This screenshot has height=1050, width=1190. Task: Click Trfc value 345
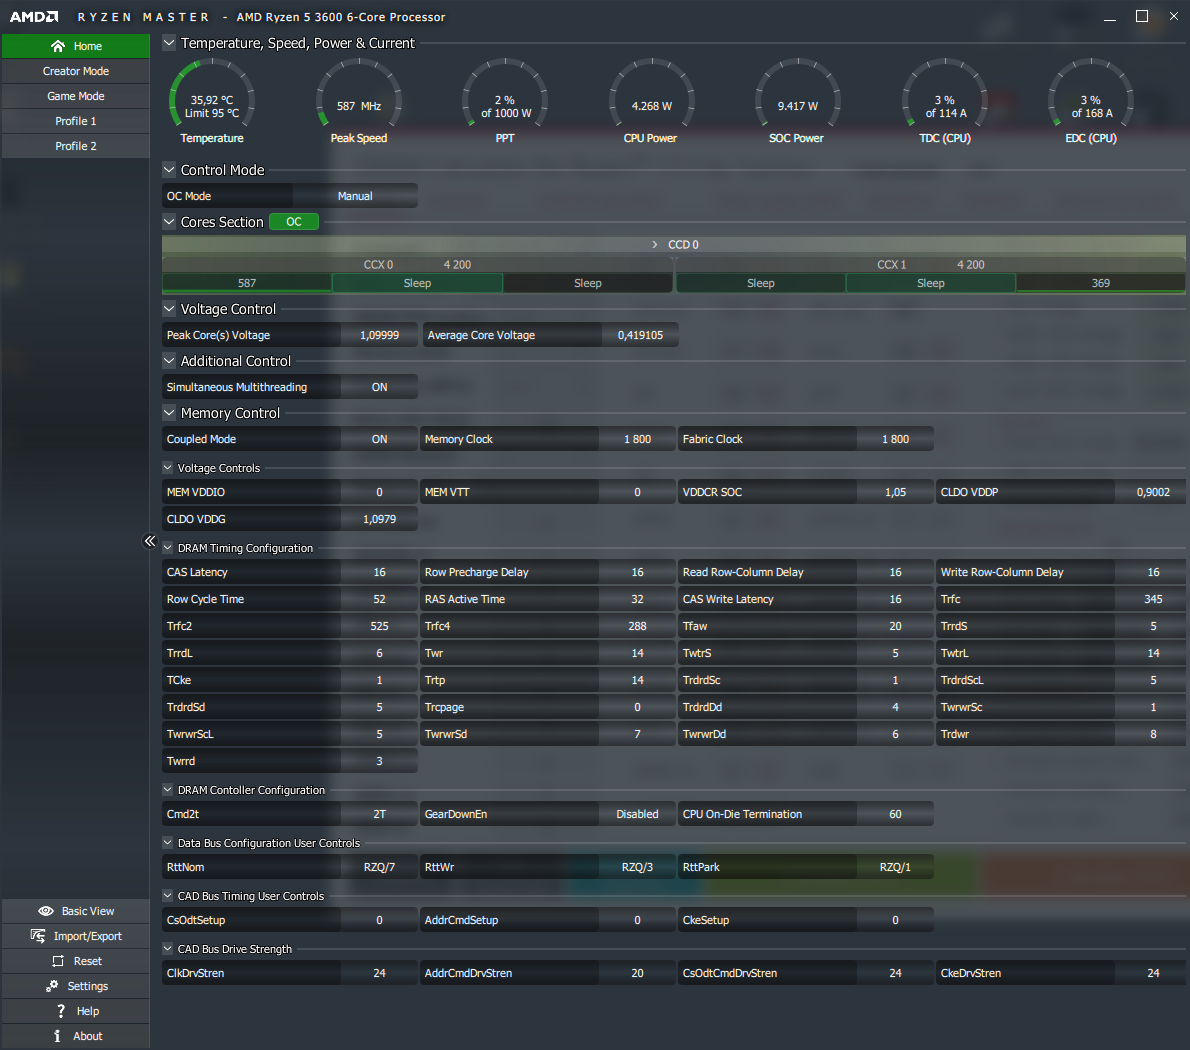pyautogui.click(x=1152, y=599)
